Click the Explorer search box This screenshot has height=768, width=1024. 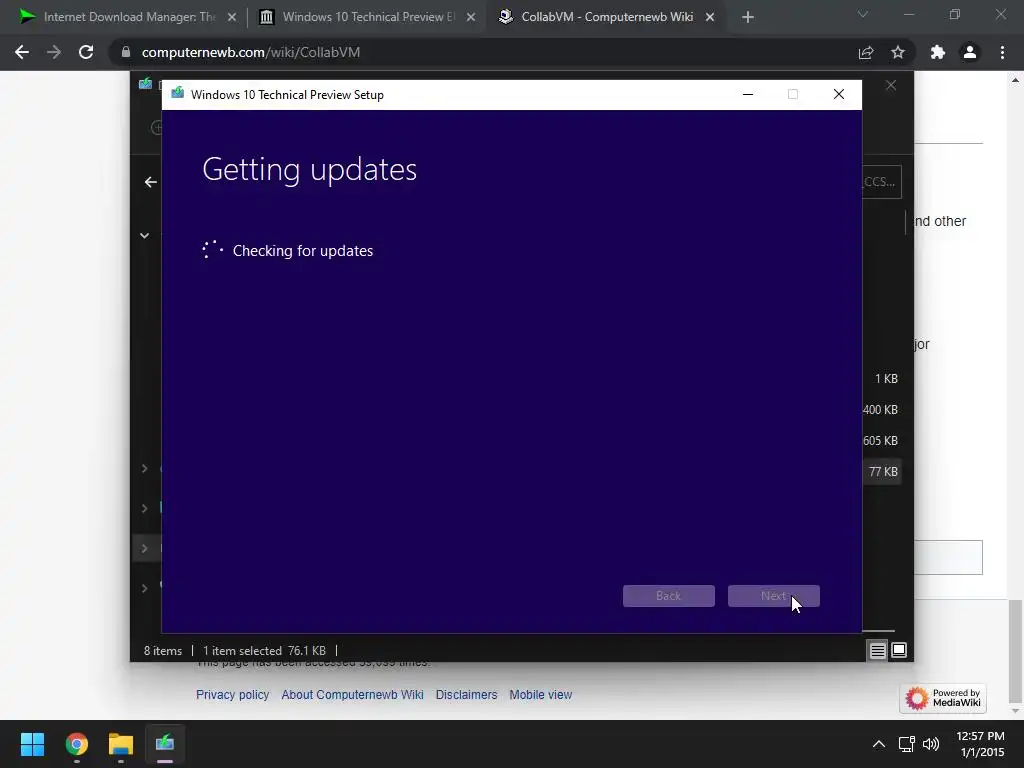coord(882,182)
